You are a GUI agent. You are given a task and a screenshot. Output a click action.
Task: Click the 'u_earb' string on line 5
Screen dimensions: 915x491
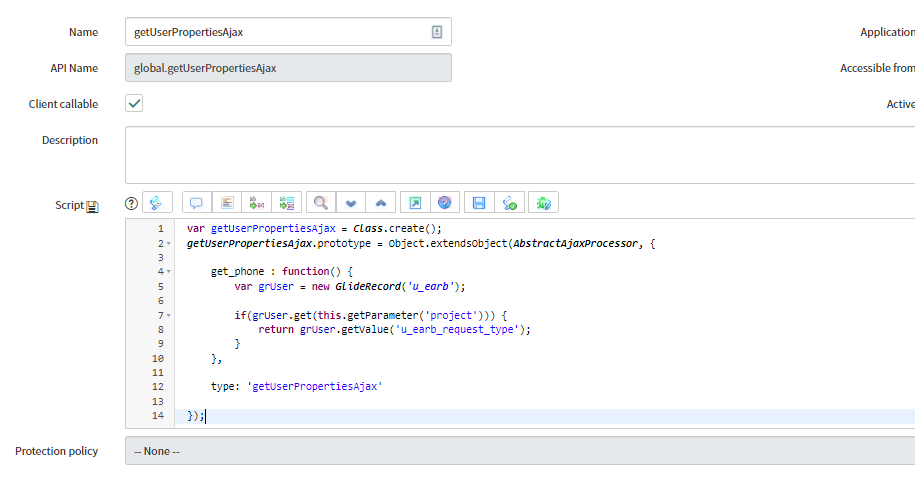[431, 286]
